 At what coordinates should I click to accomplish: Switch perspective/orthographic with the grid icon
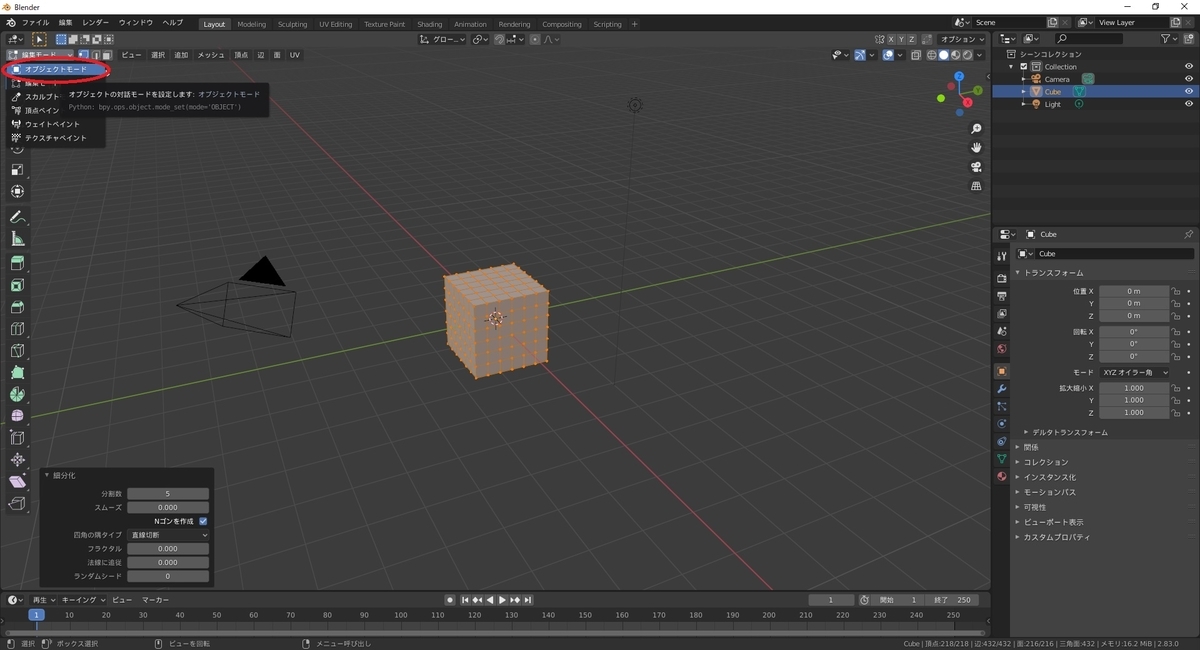tap(976, 186)
